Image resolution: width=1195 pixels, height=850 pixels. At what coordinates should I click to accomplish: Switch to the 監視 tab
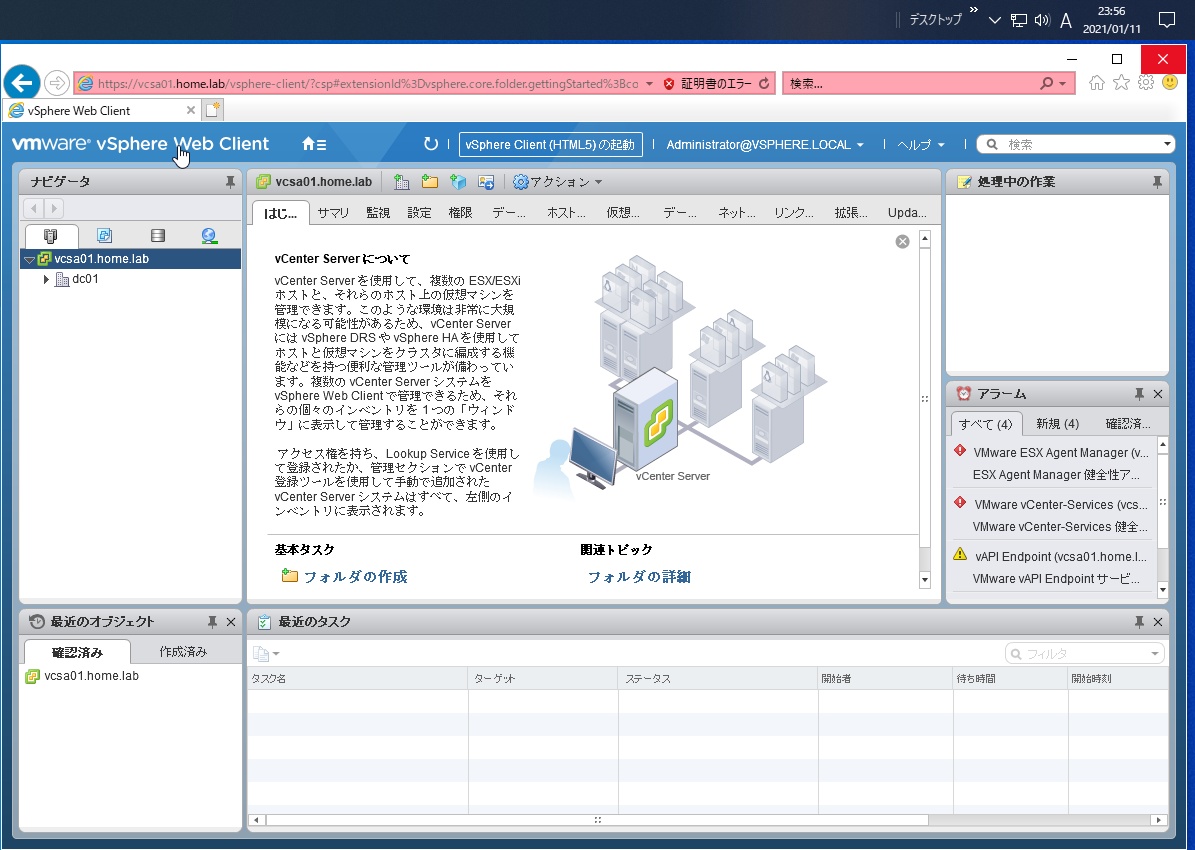[x=378, y=213]
